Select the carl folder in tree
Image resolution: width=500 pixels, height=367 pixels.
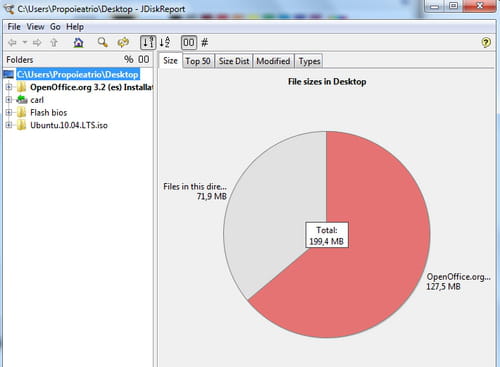[x=37, y=100]
